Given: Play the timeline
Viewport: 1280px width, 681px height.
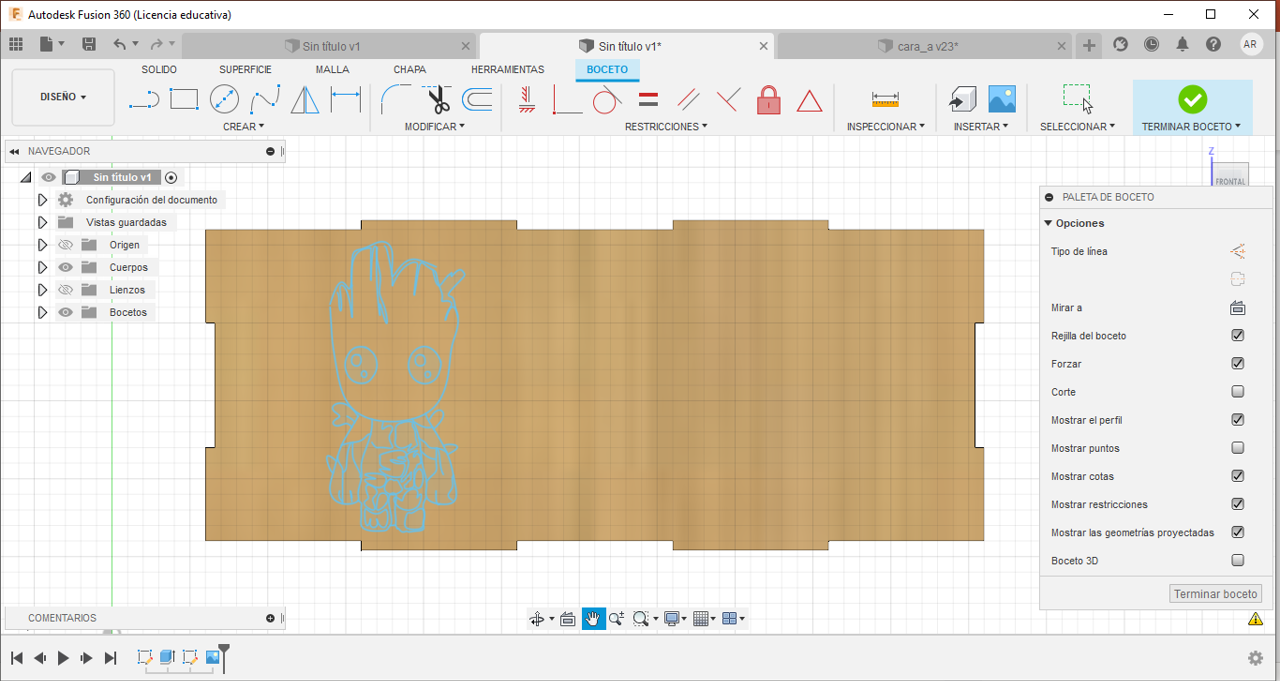Looking at the screenshot, I should click(63, 658).
